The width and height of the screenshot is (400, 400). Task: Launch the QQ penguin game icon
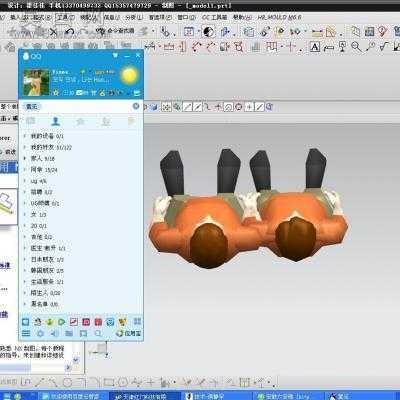pos(38,322)
